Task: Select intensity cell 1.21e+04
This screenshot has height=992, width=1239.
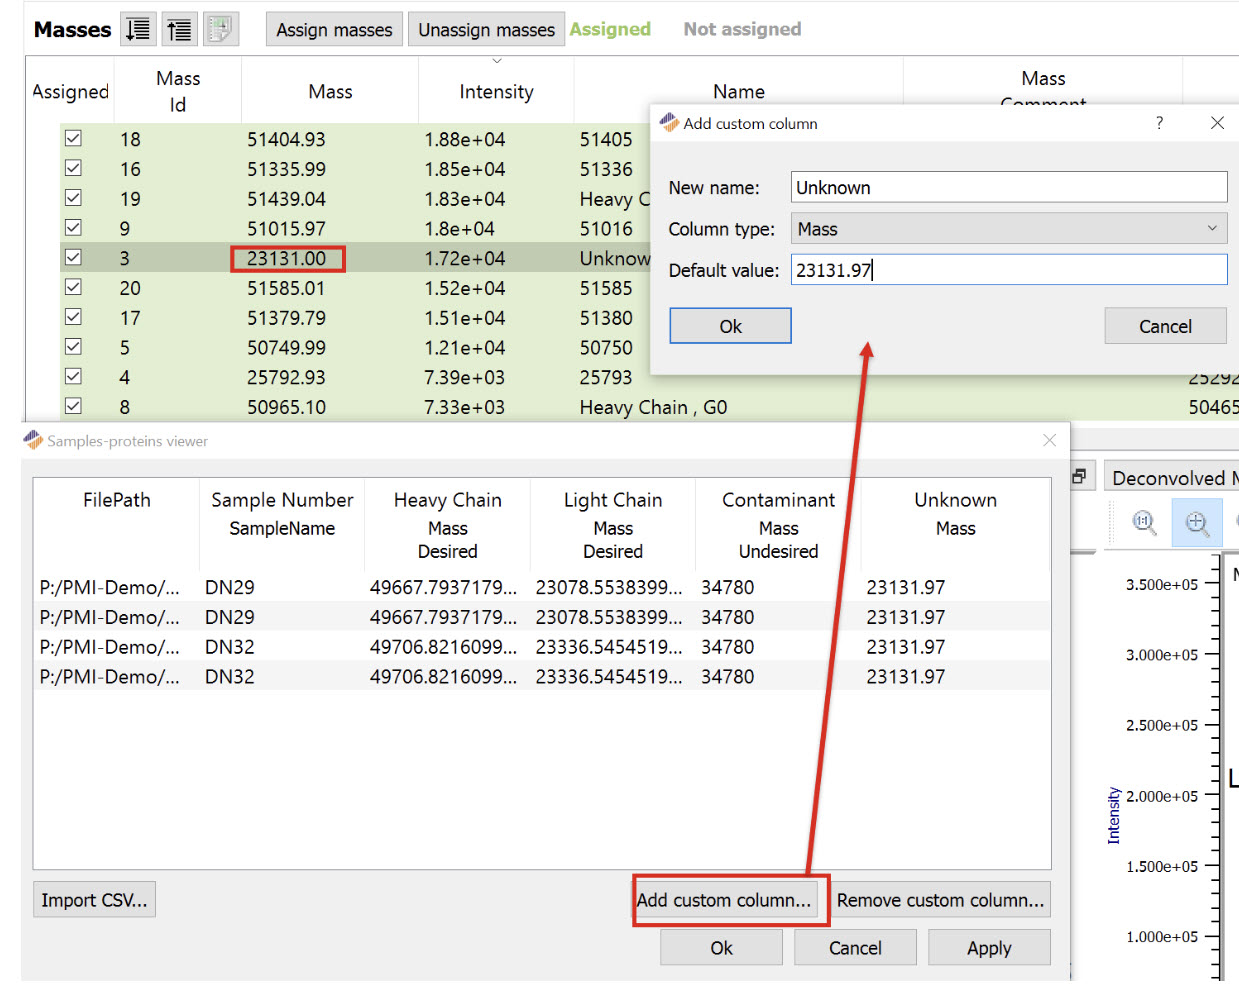Action: 465,347
